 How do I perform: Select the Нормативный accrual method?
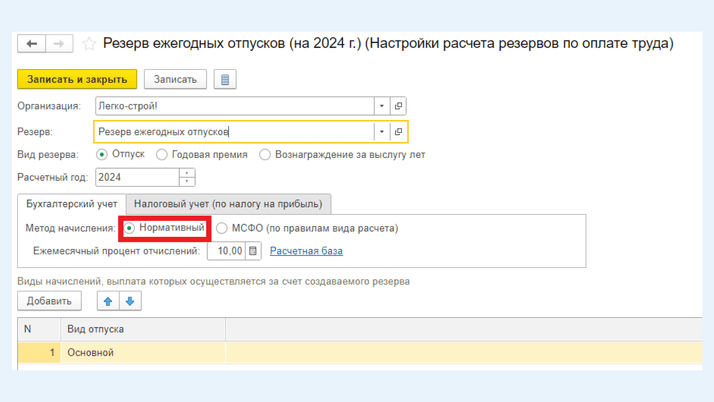pos(130,228)
